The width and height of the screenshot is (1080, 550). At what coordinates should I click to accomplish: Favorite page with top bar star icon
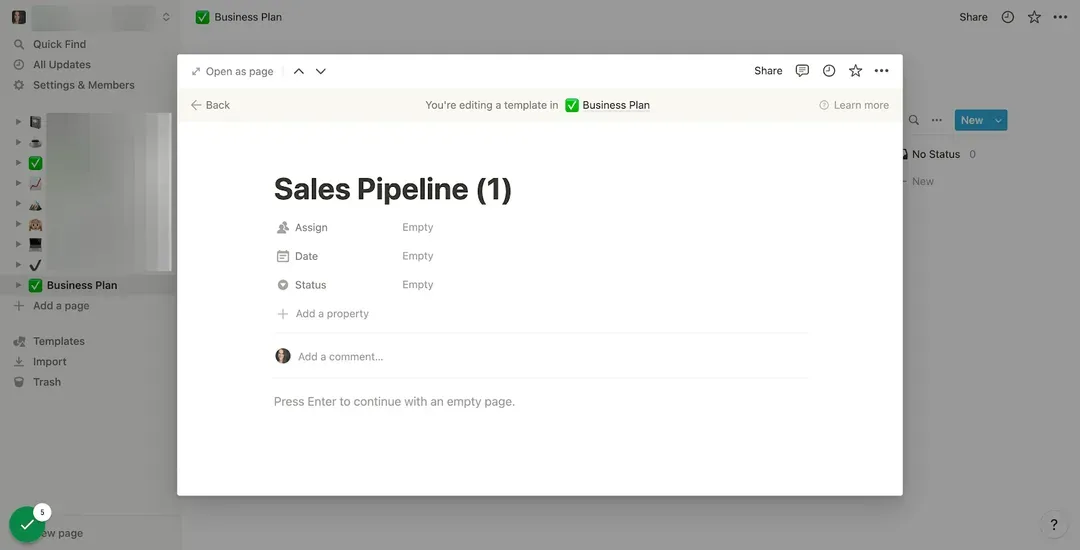pyautogui.click(x=1034, y=17)
